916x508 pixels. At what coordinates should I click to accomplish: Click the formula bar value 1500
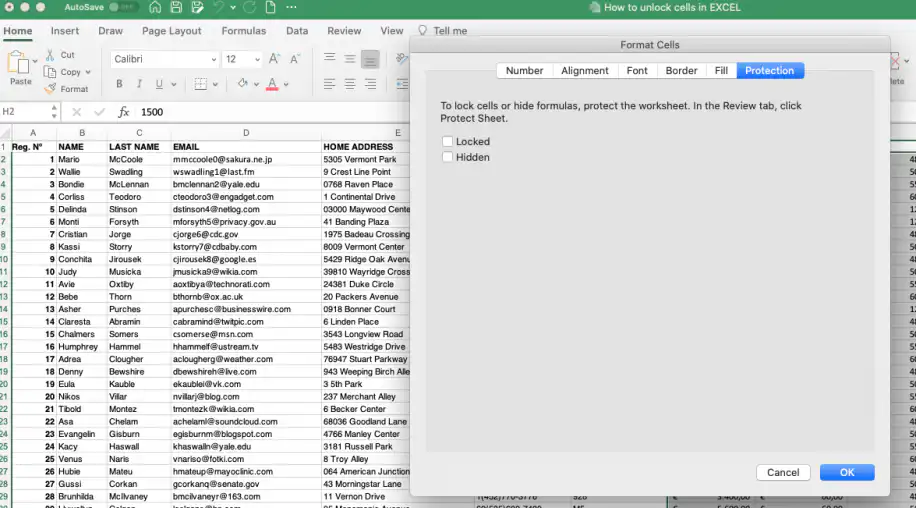152,112
